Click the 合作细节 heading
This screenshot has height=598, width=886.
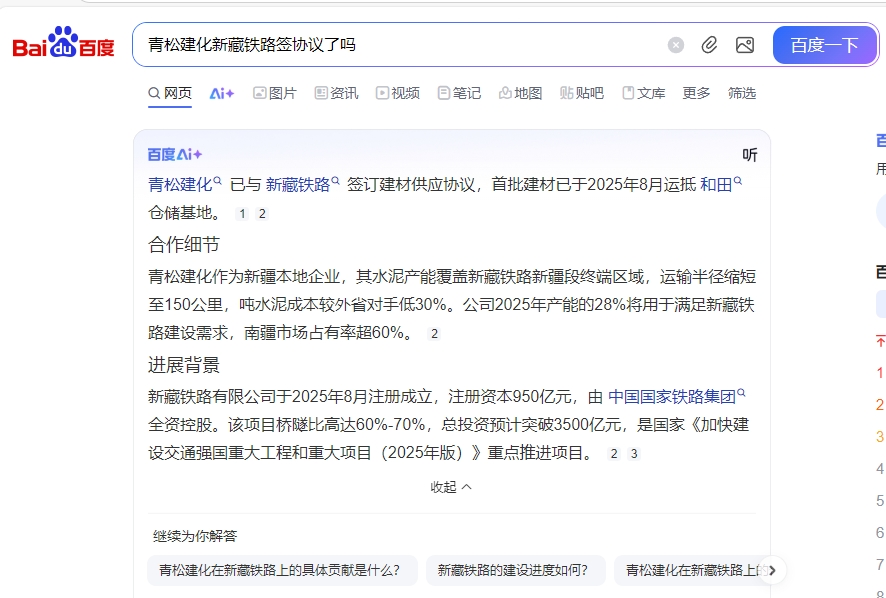(x=184, y=245)
